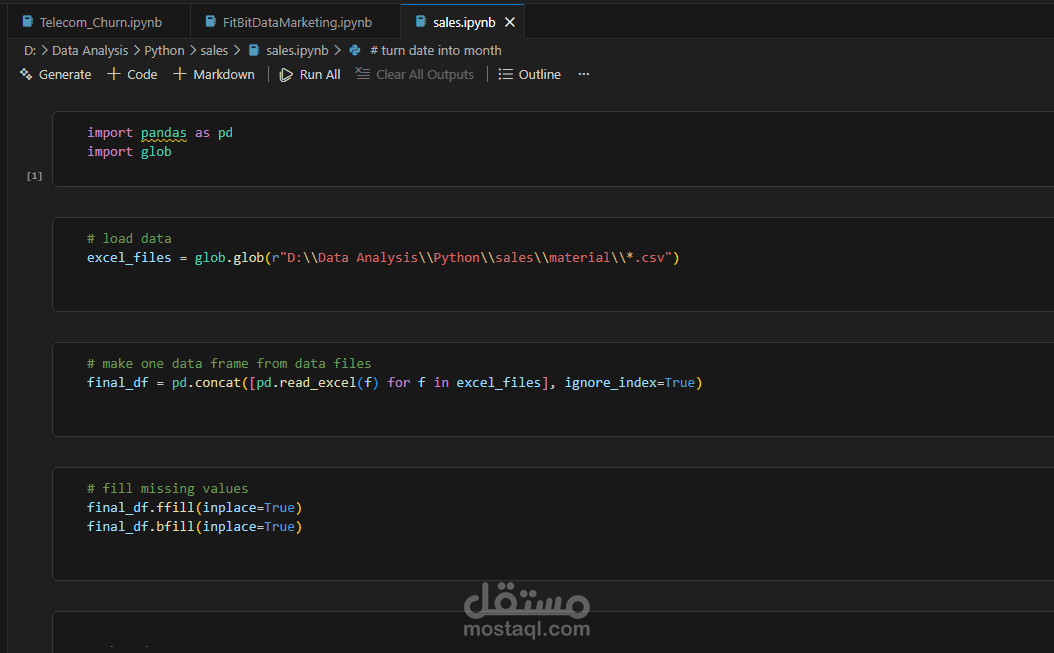Add a new Code cell
The image size is (1054, 653).
142,75
